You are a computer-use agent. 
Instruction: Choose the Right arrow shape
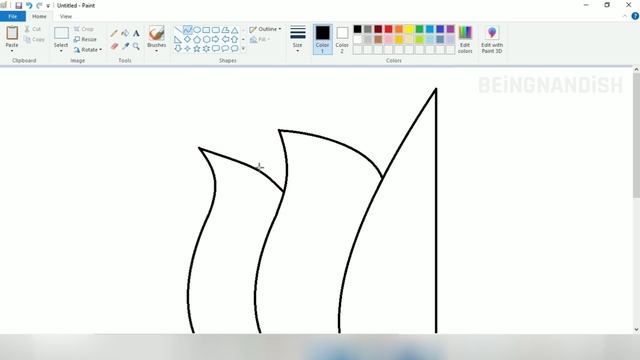tap(216, 39)
